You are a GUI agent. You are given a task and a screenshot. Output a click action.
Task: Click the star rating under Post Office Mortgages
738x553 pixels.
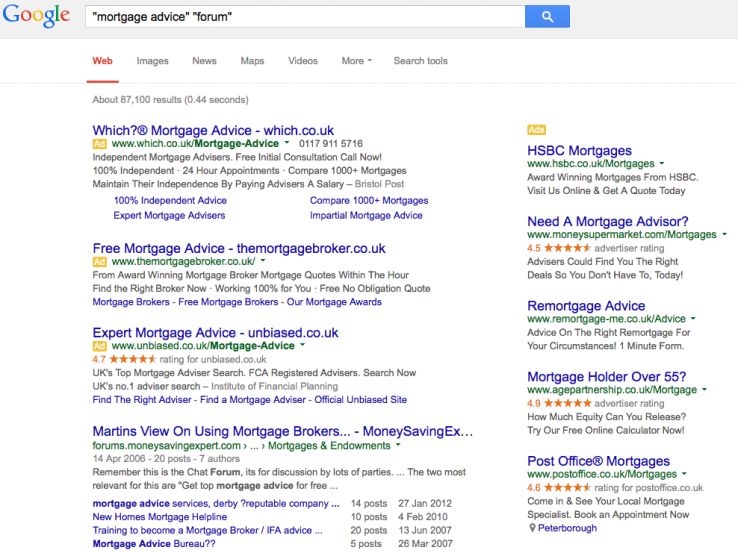(x=568, y=488)
